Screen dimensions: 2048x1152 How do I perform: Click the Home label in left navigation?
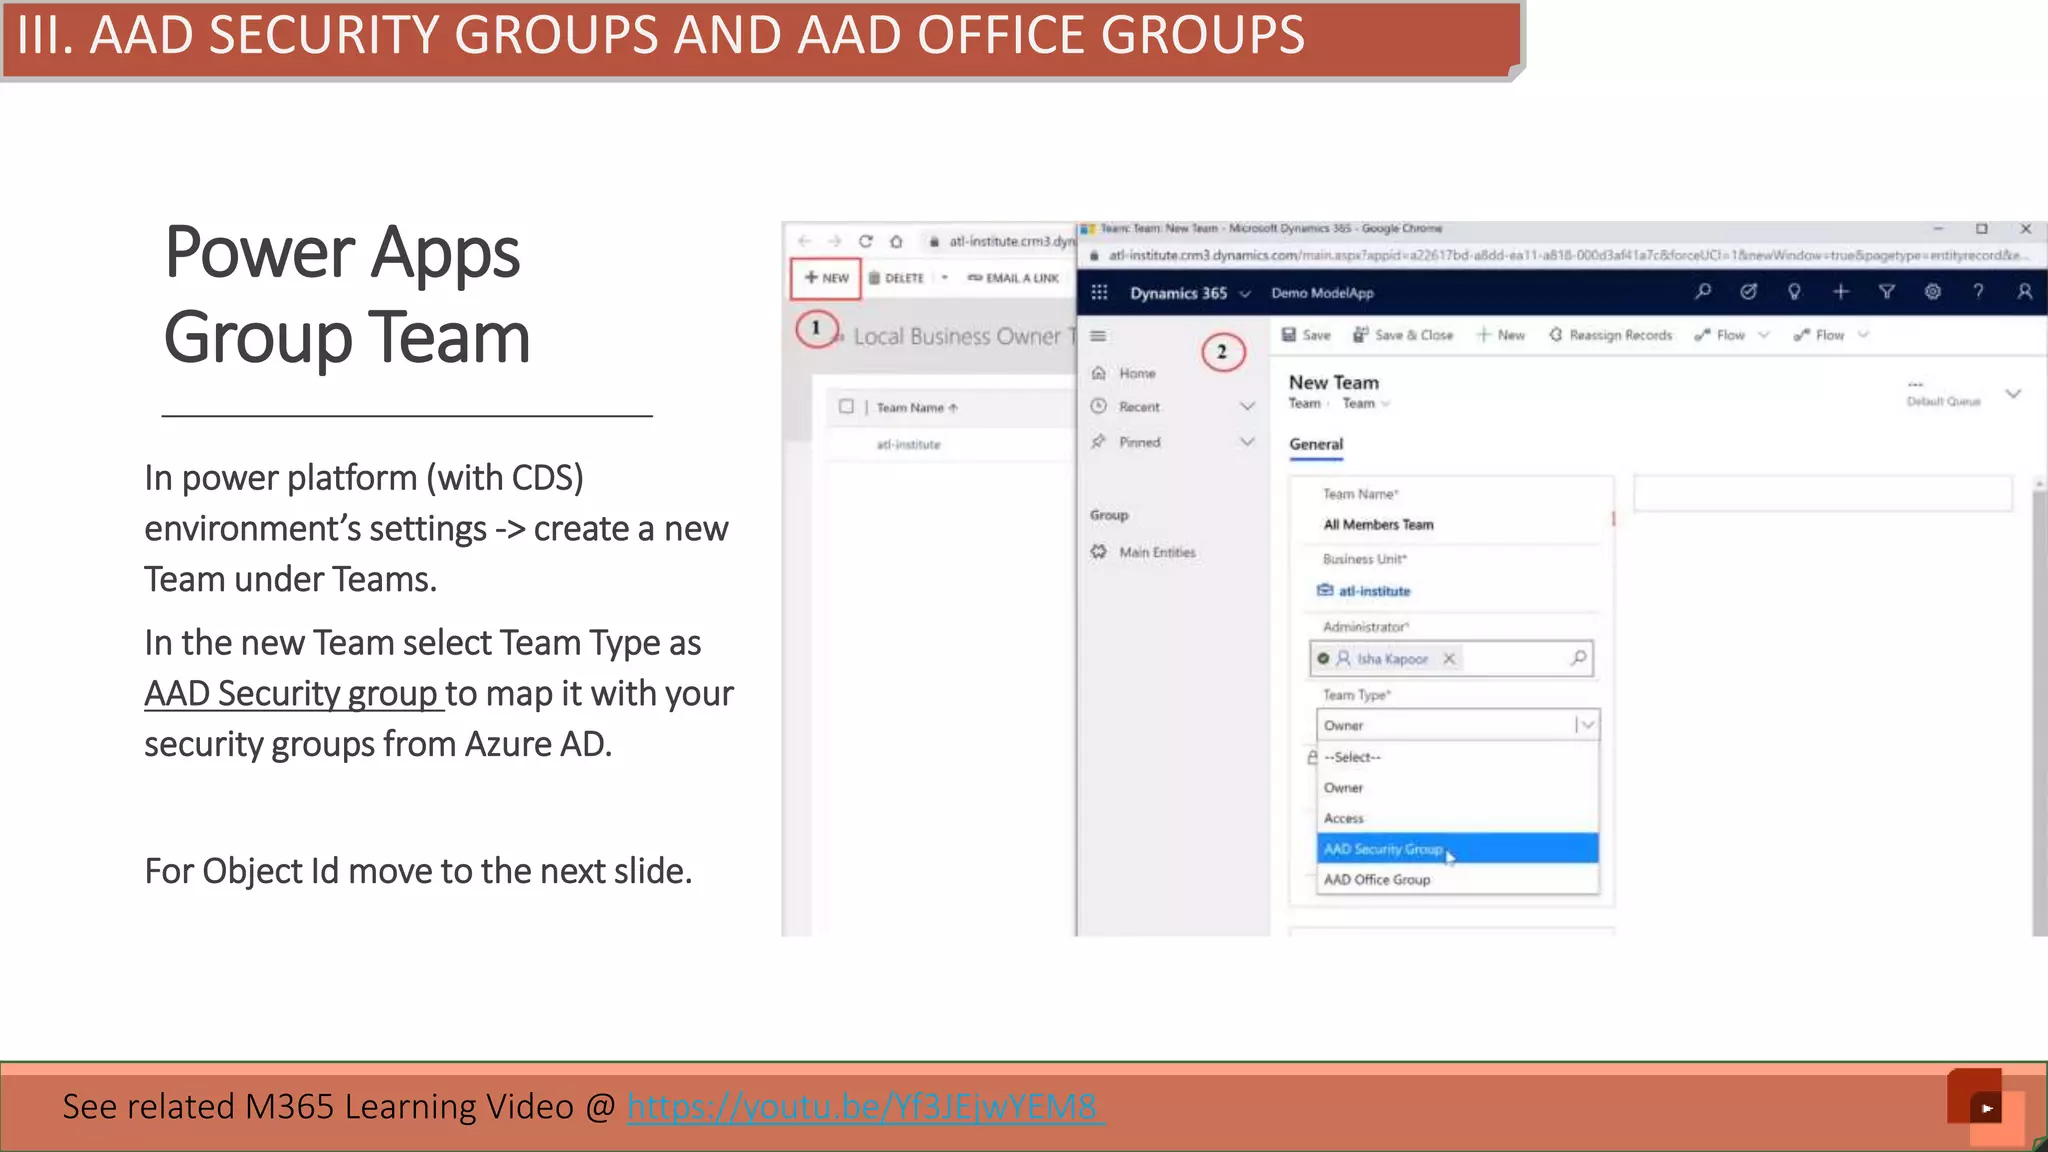(x=1137, y=373)
